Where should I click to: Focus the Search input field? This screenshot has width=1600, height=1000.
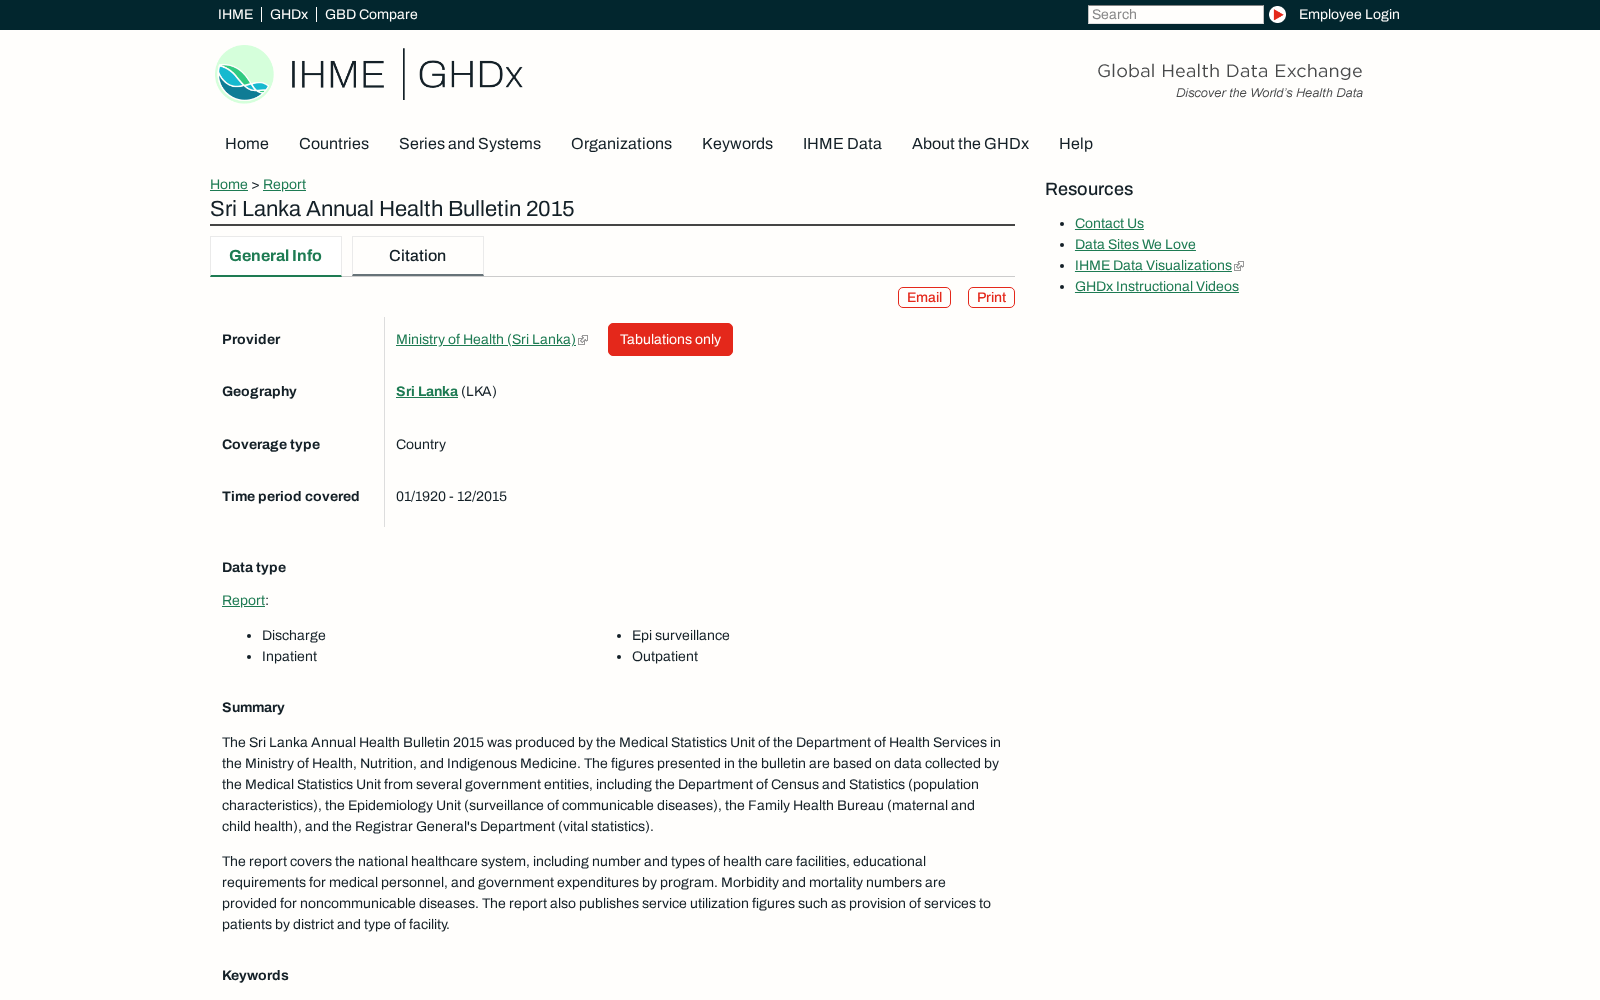click(x=1175, y=14)
